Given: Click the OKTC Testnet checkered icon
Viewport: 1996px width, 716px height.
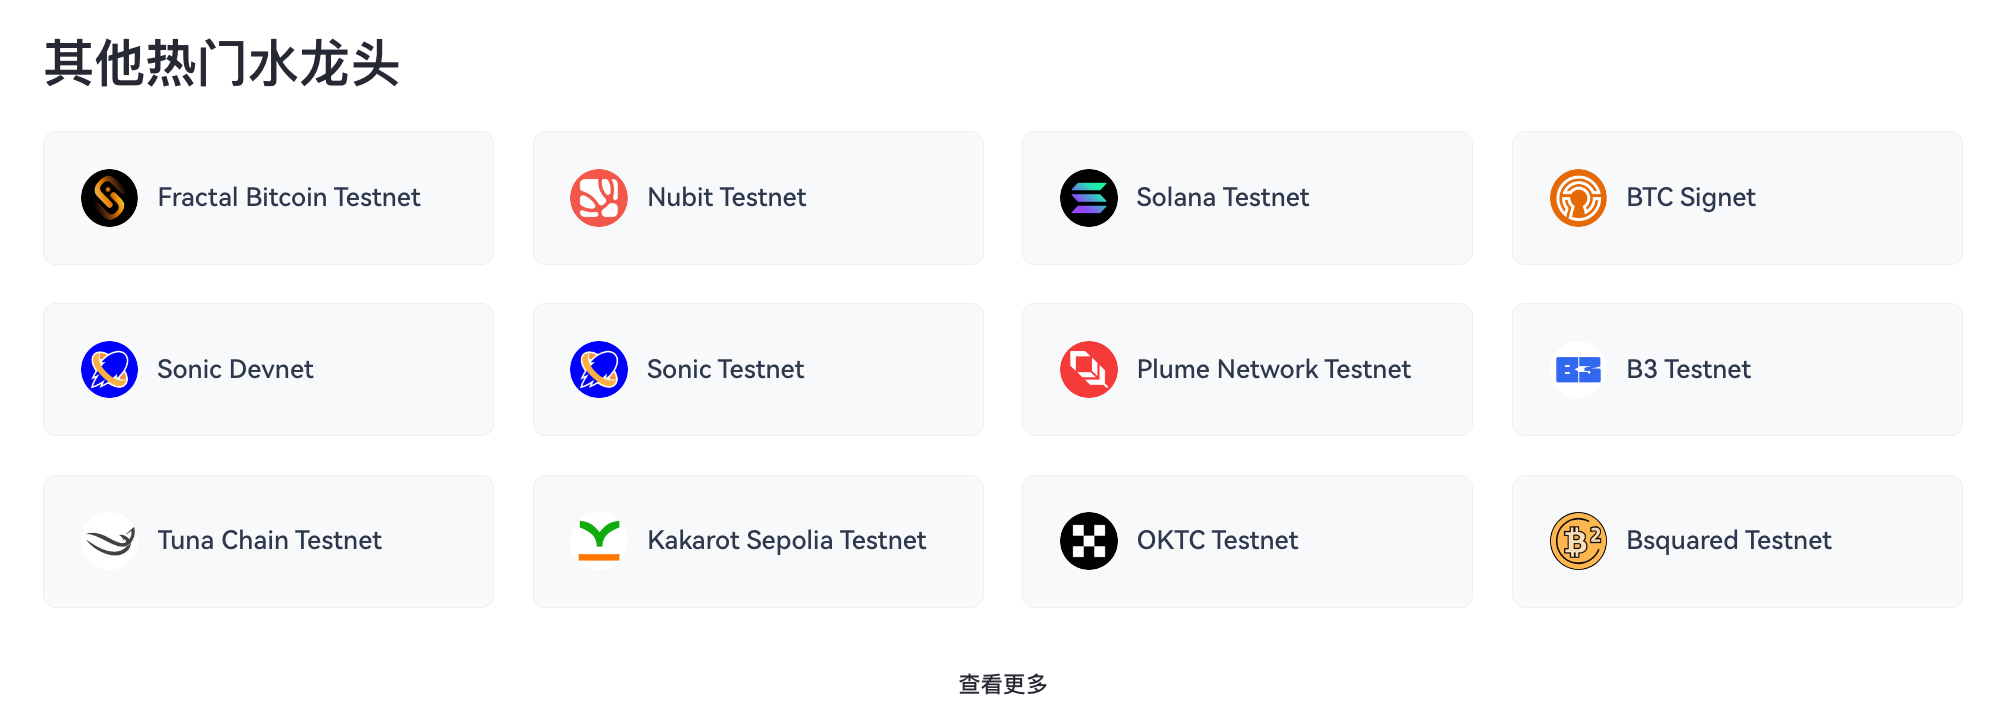Looking at the screenshot, I should (1088, 541).
